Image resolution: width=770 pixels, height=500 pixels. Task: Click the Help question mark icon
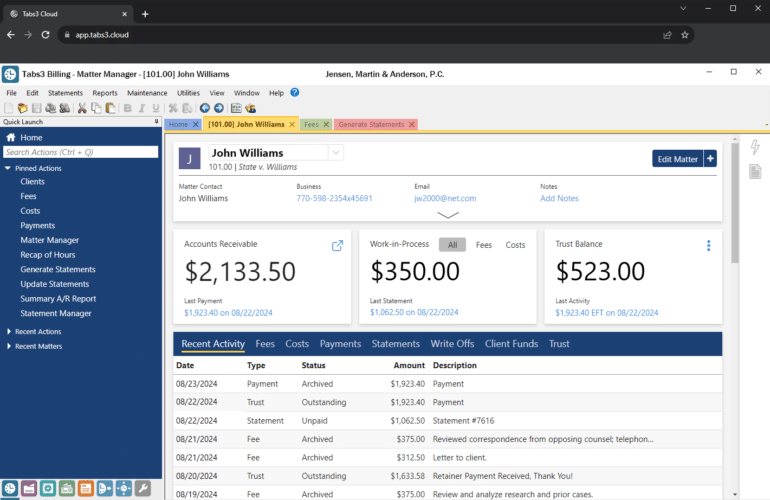coord(295,92)
